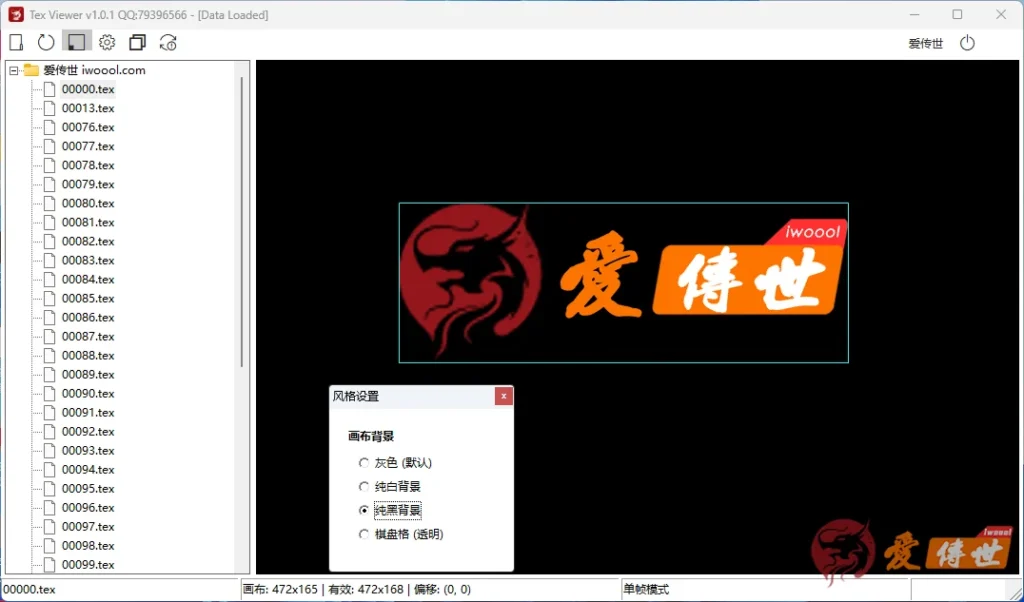Select 00093.tex in the file tree

coord(88,451)
